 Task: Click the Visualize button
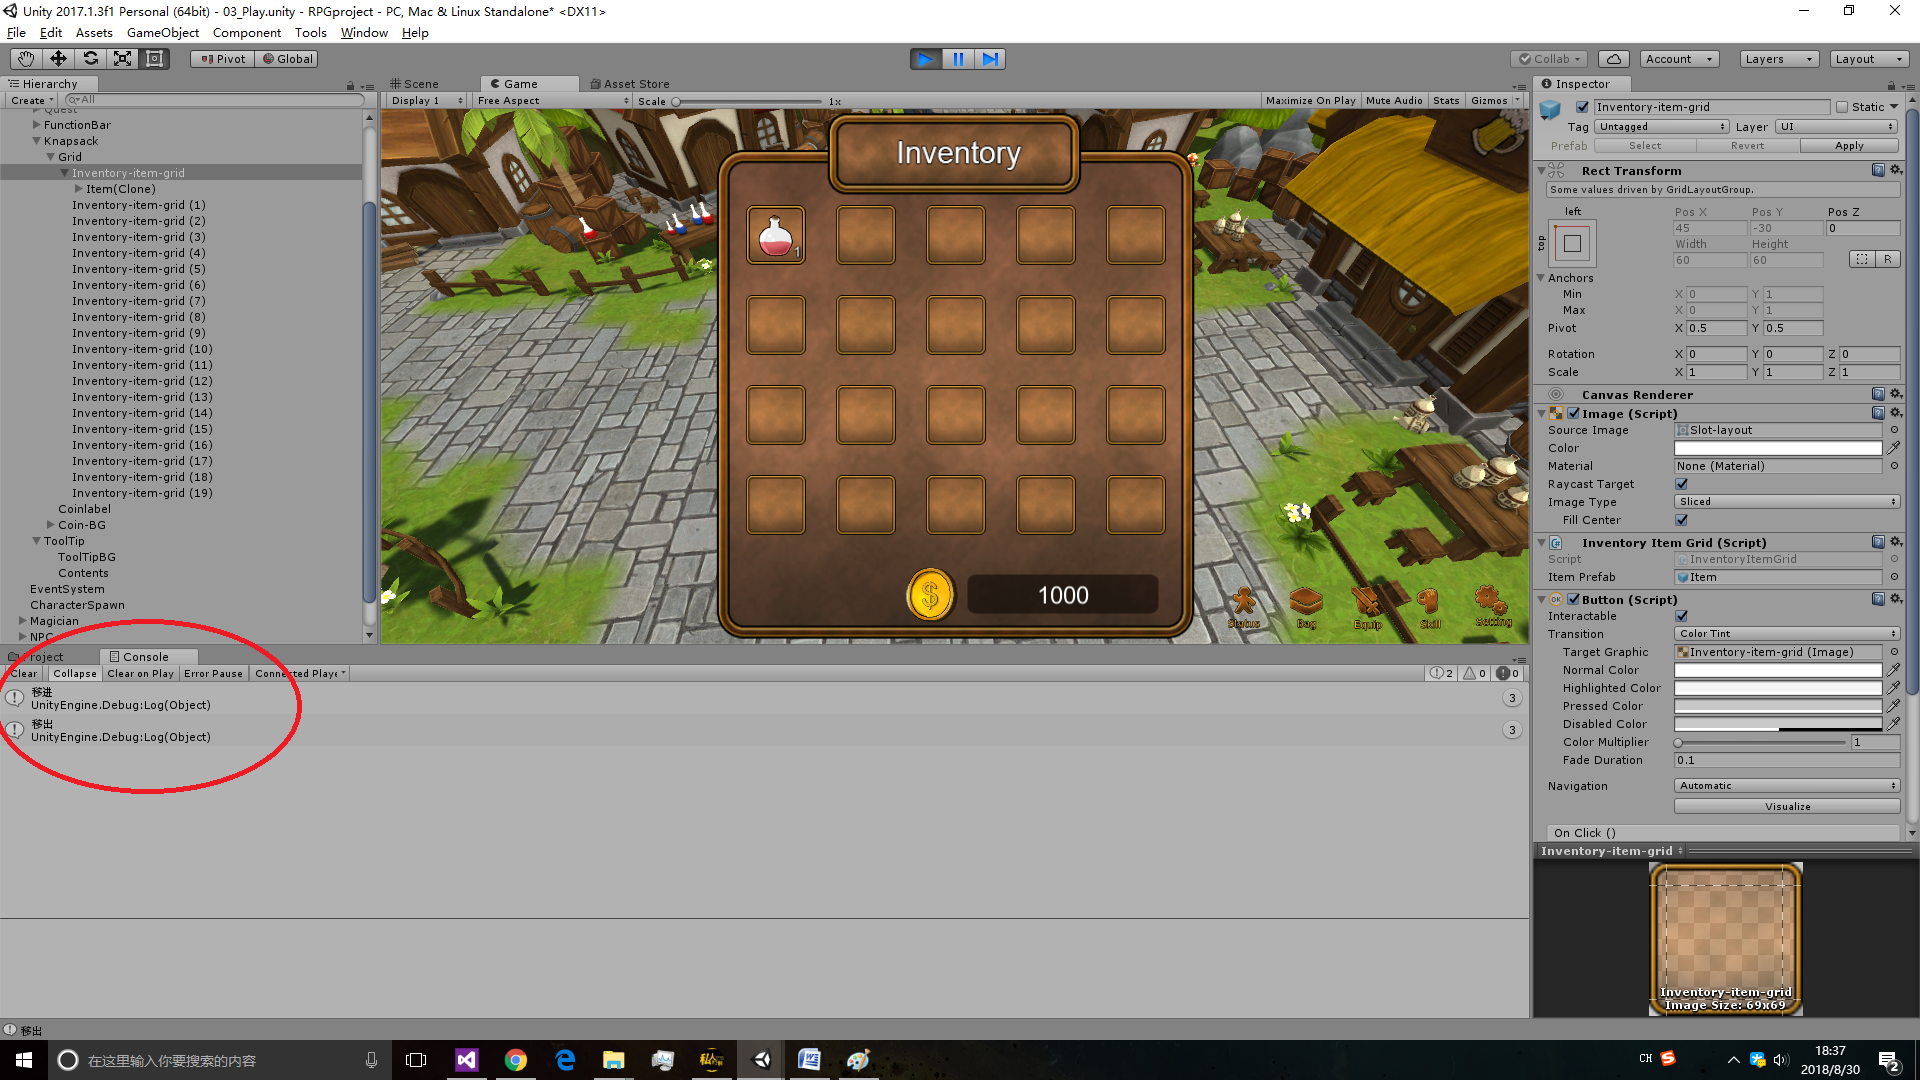pos(1787,807)
